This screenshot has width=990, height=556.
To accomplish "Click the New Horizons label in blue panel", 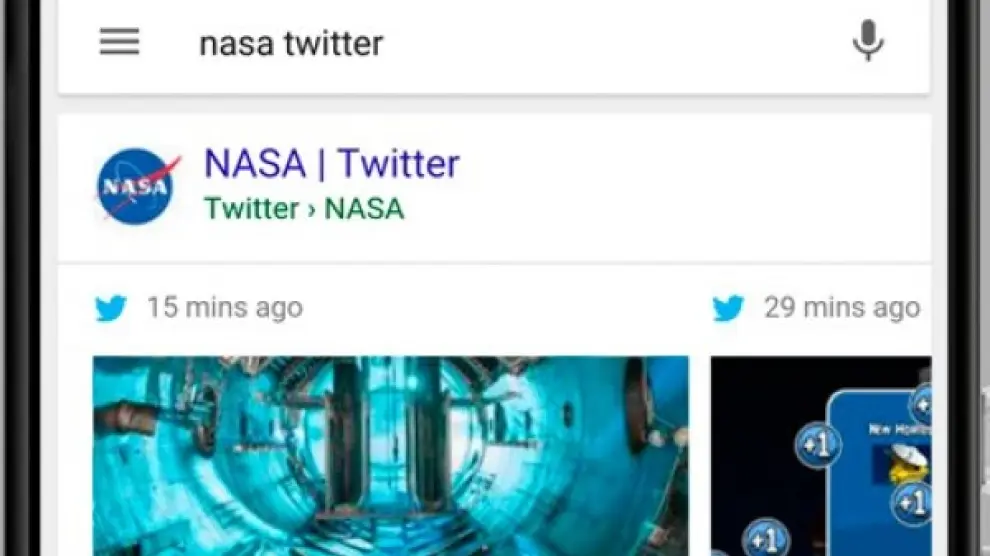I will pos(895,427).
